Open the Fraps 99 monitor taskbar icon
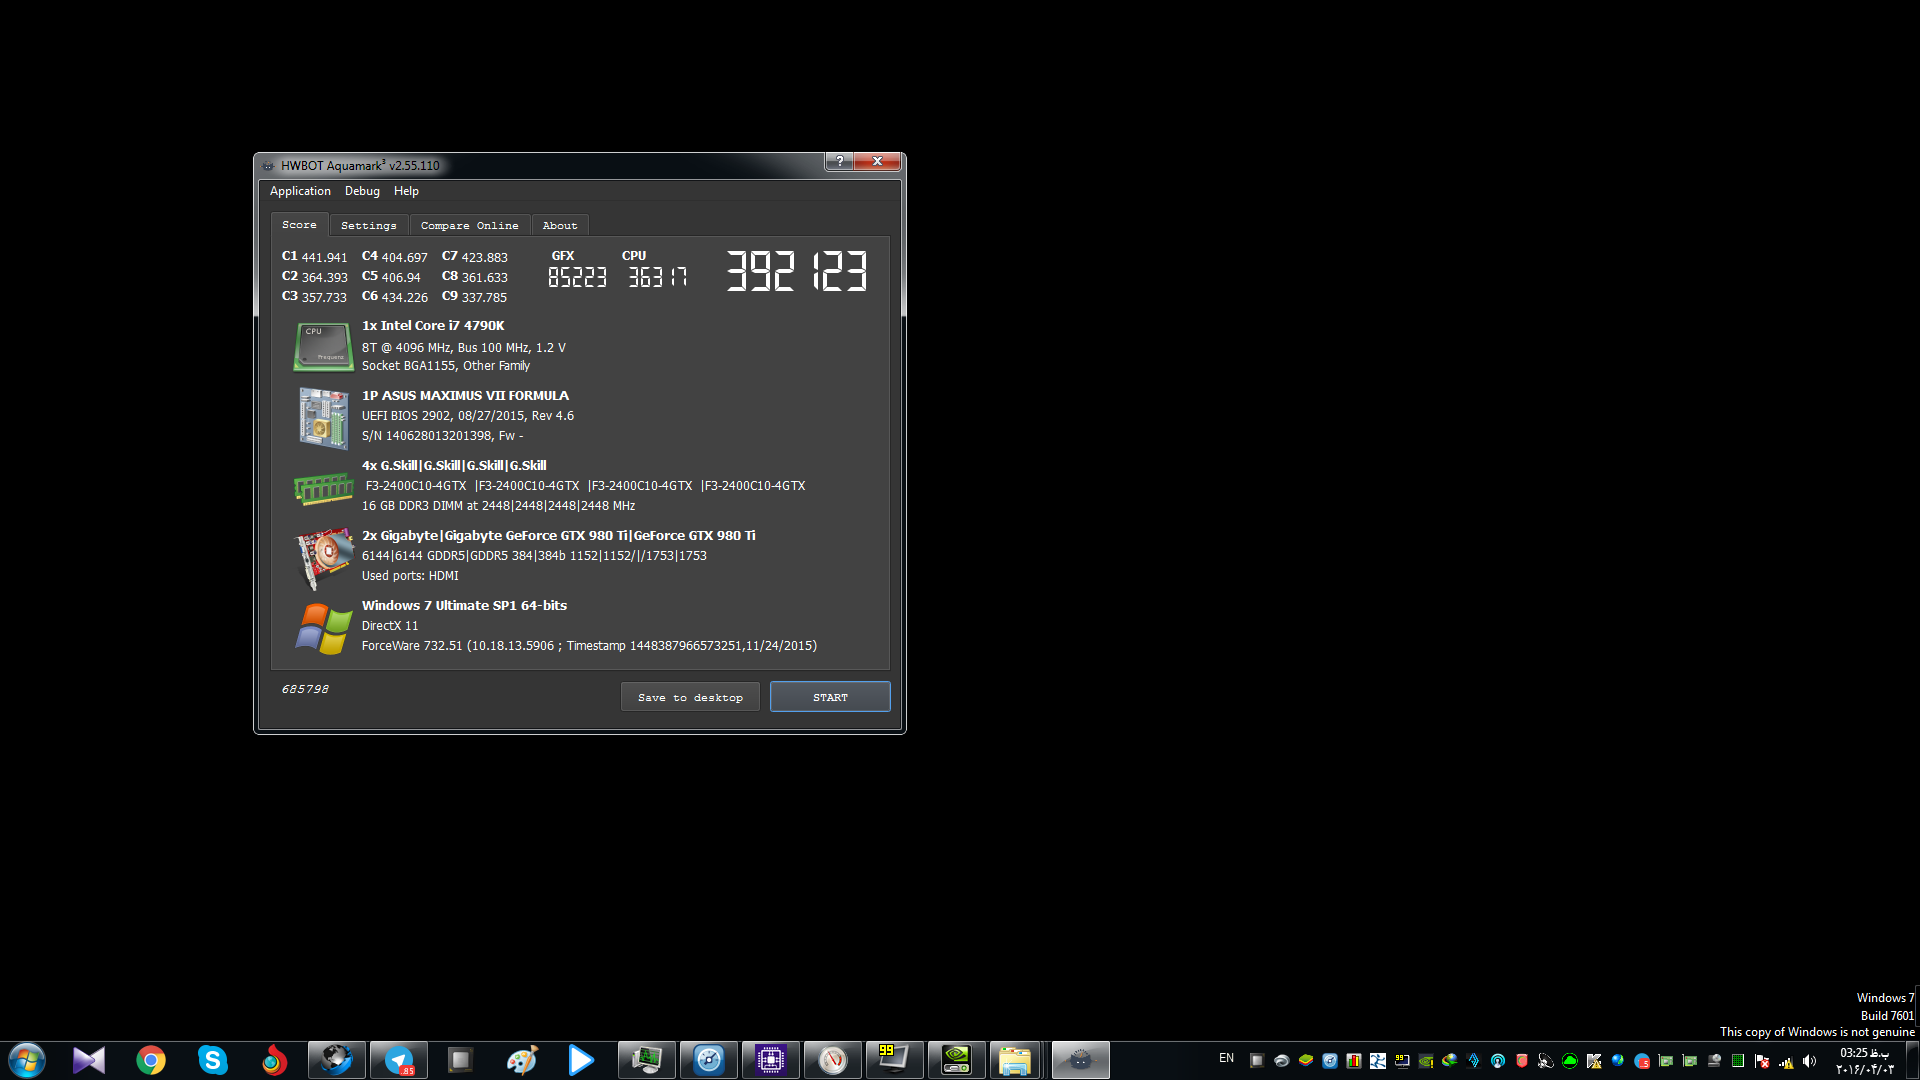Screen dimensions: 1920x1080 coord(894,1060)
